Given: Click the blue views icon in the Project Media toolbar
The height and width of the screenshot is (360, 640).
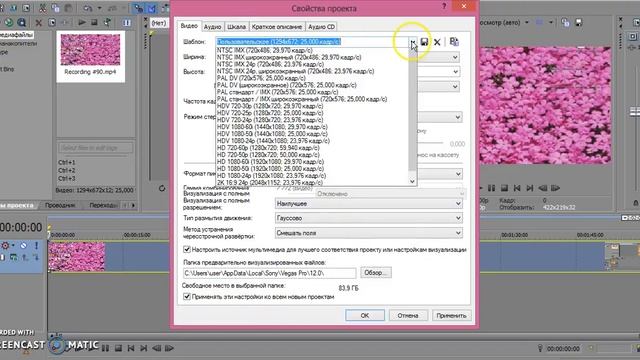Looking at the screenshot, I should click(127, 23).
